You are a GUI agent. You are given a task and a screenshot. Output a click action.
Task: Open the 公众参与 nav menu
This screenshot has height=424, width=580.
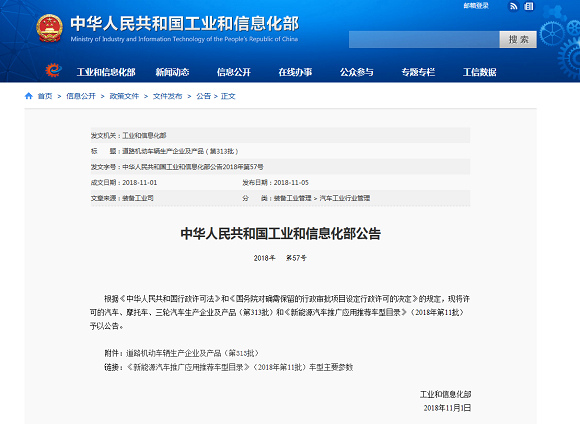click(357, 72)
